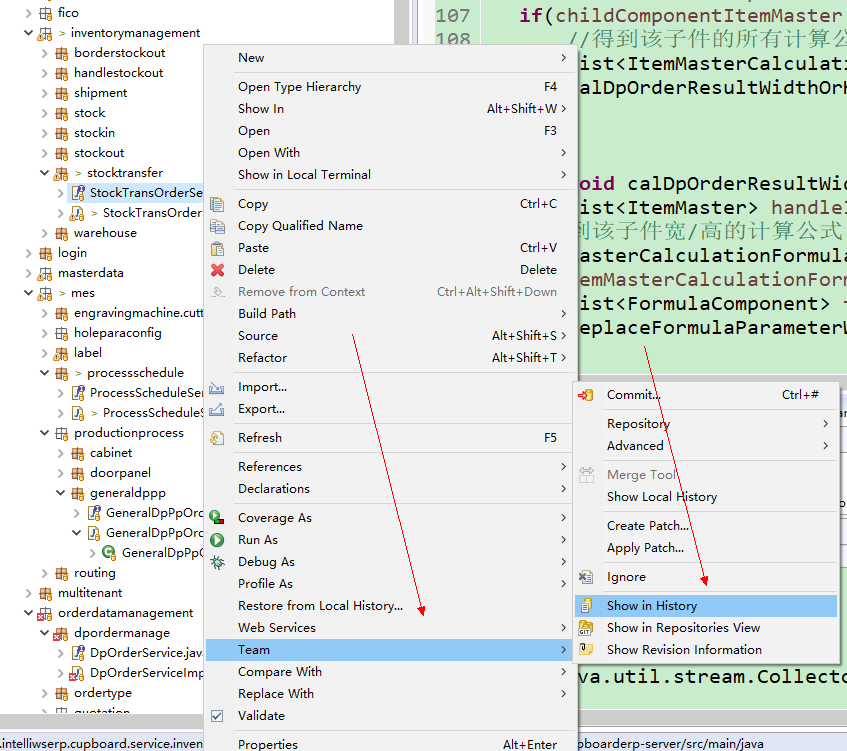Expand the login package
This screenshot has width=847, height=751.
(28, 253)
